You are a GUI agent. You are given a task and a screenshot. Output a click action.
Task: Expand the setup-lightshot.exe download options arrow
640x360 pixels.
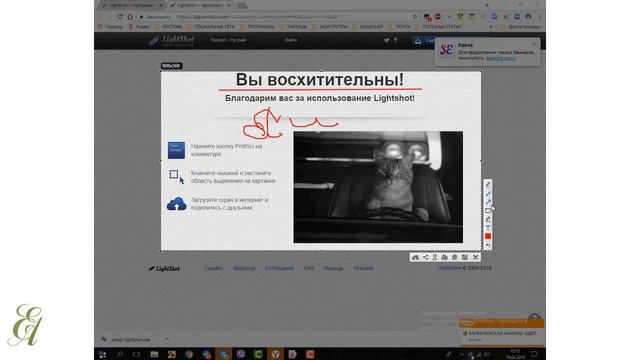point(167,339)
